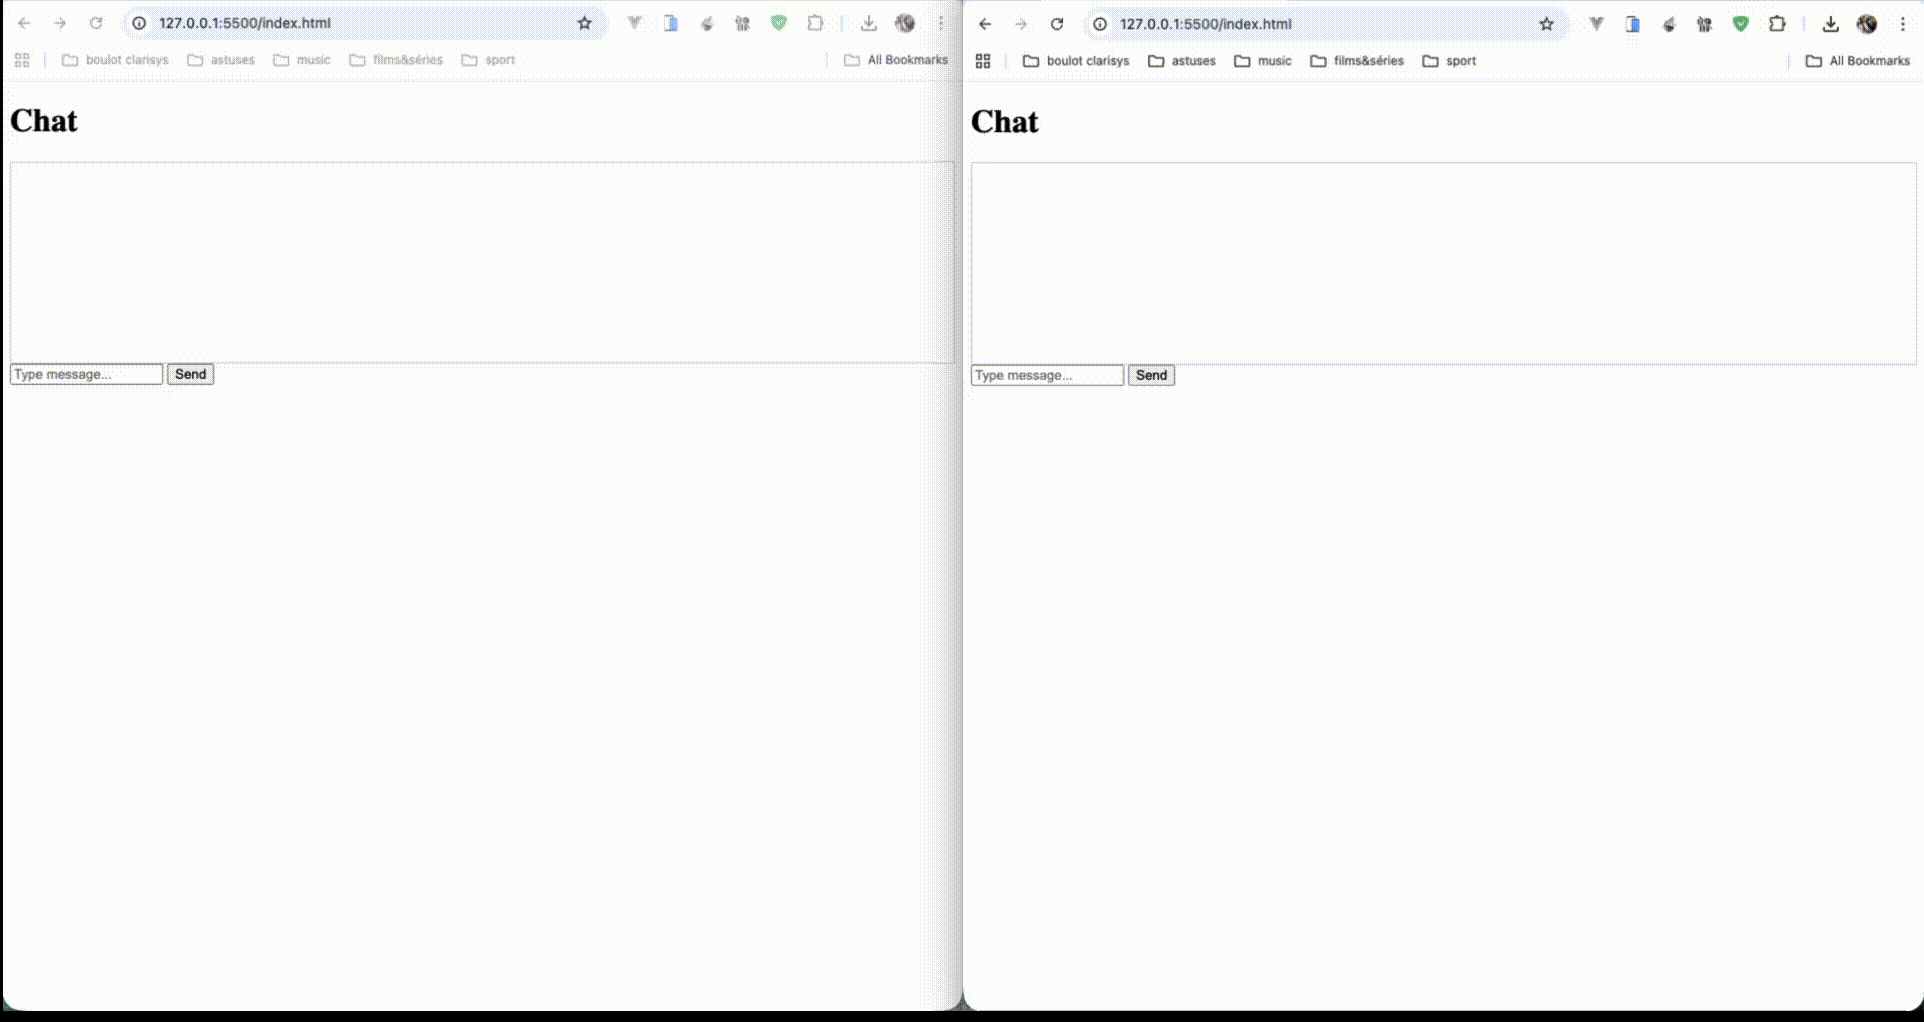Screen dimensions: 1924x1022
Task: Click the green shield extension in left window
Action: click(x=779, y=23)
